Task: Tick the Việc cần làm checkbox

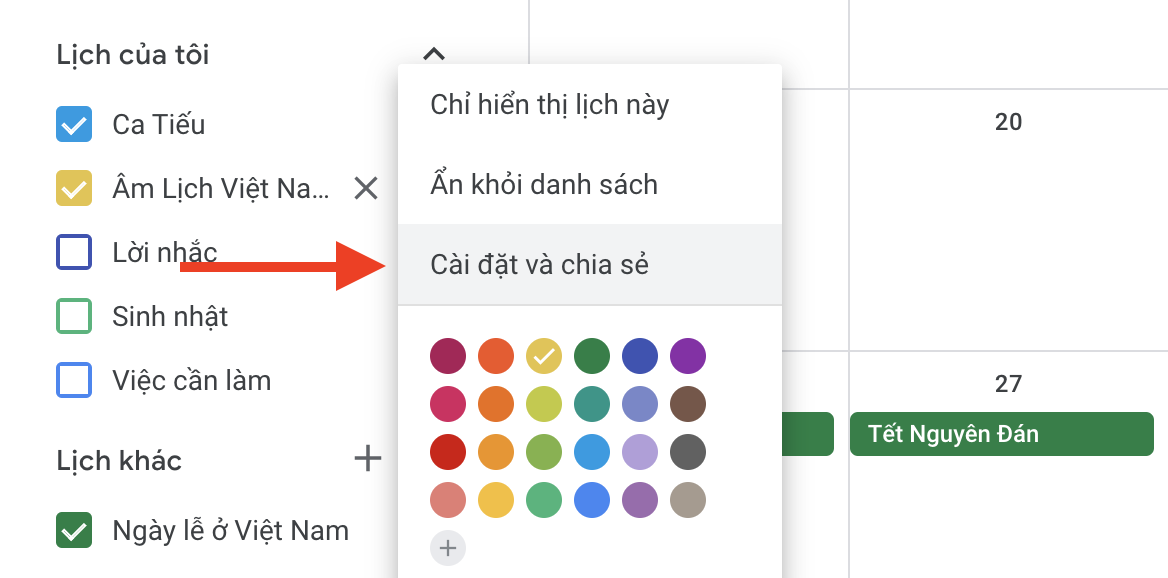Action: coord(74,380)
